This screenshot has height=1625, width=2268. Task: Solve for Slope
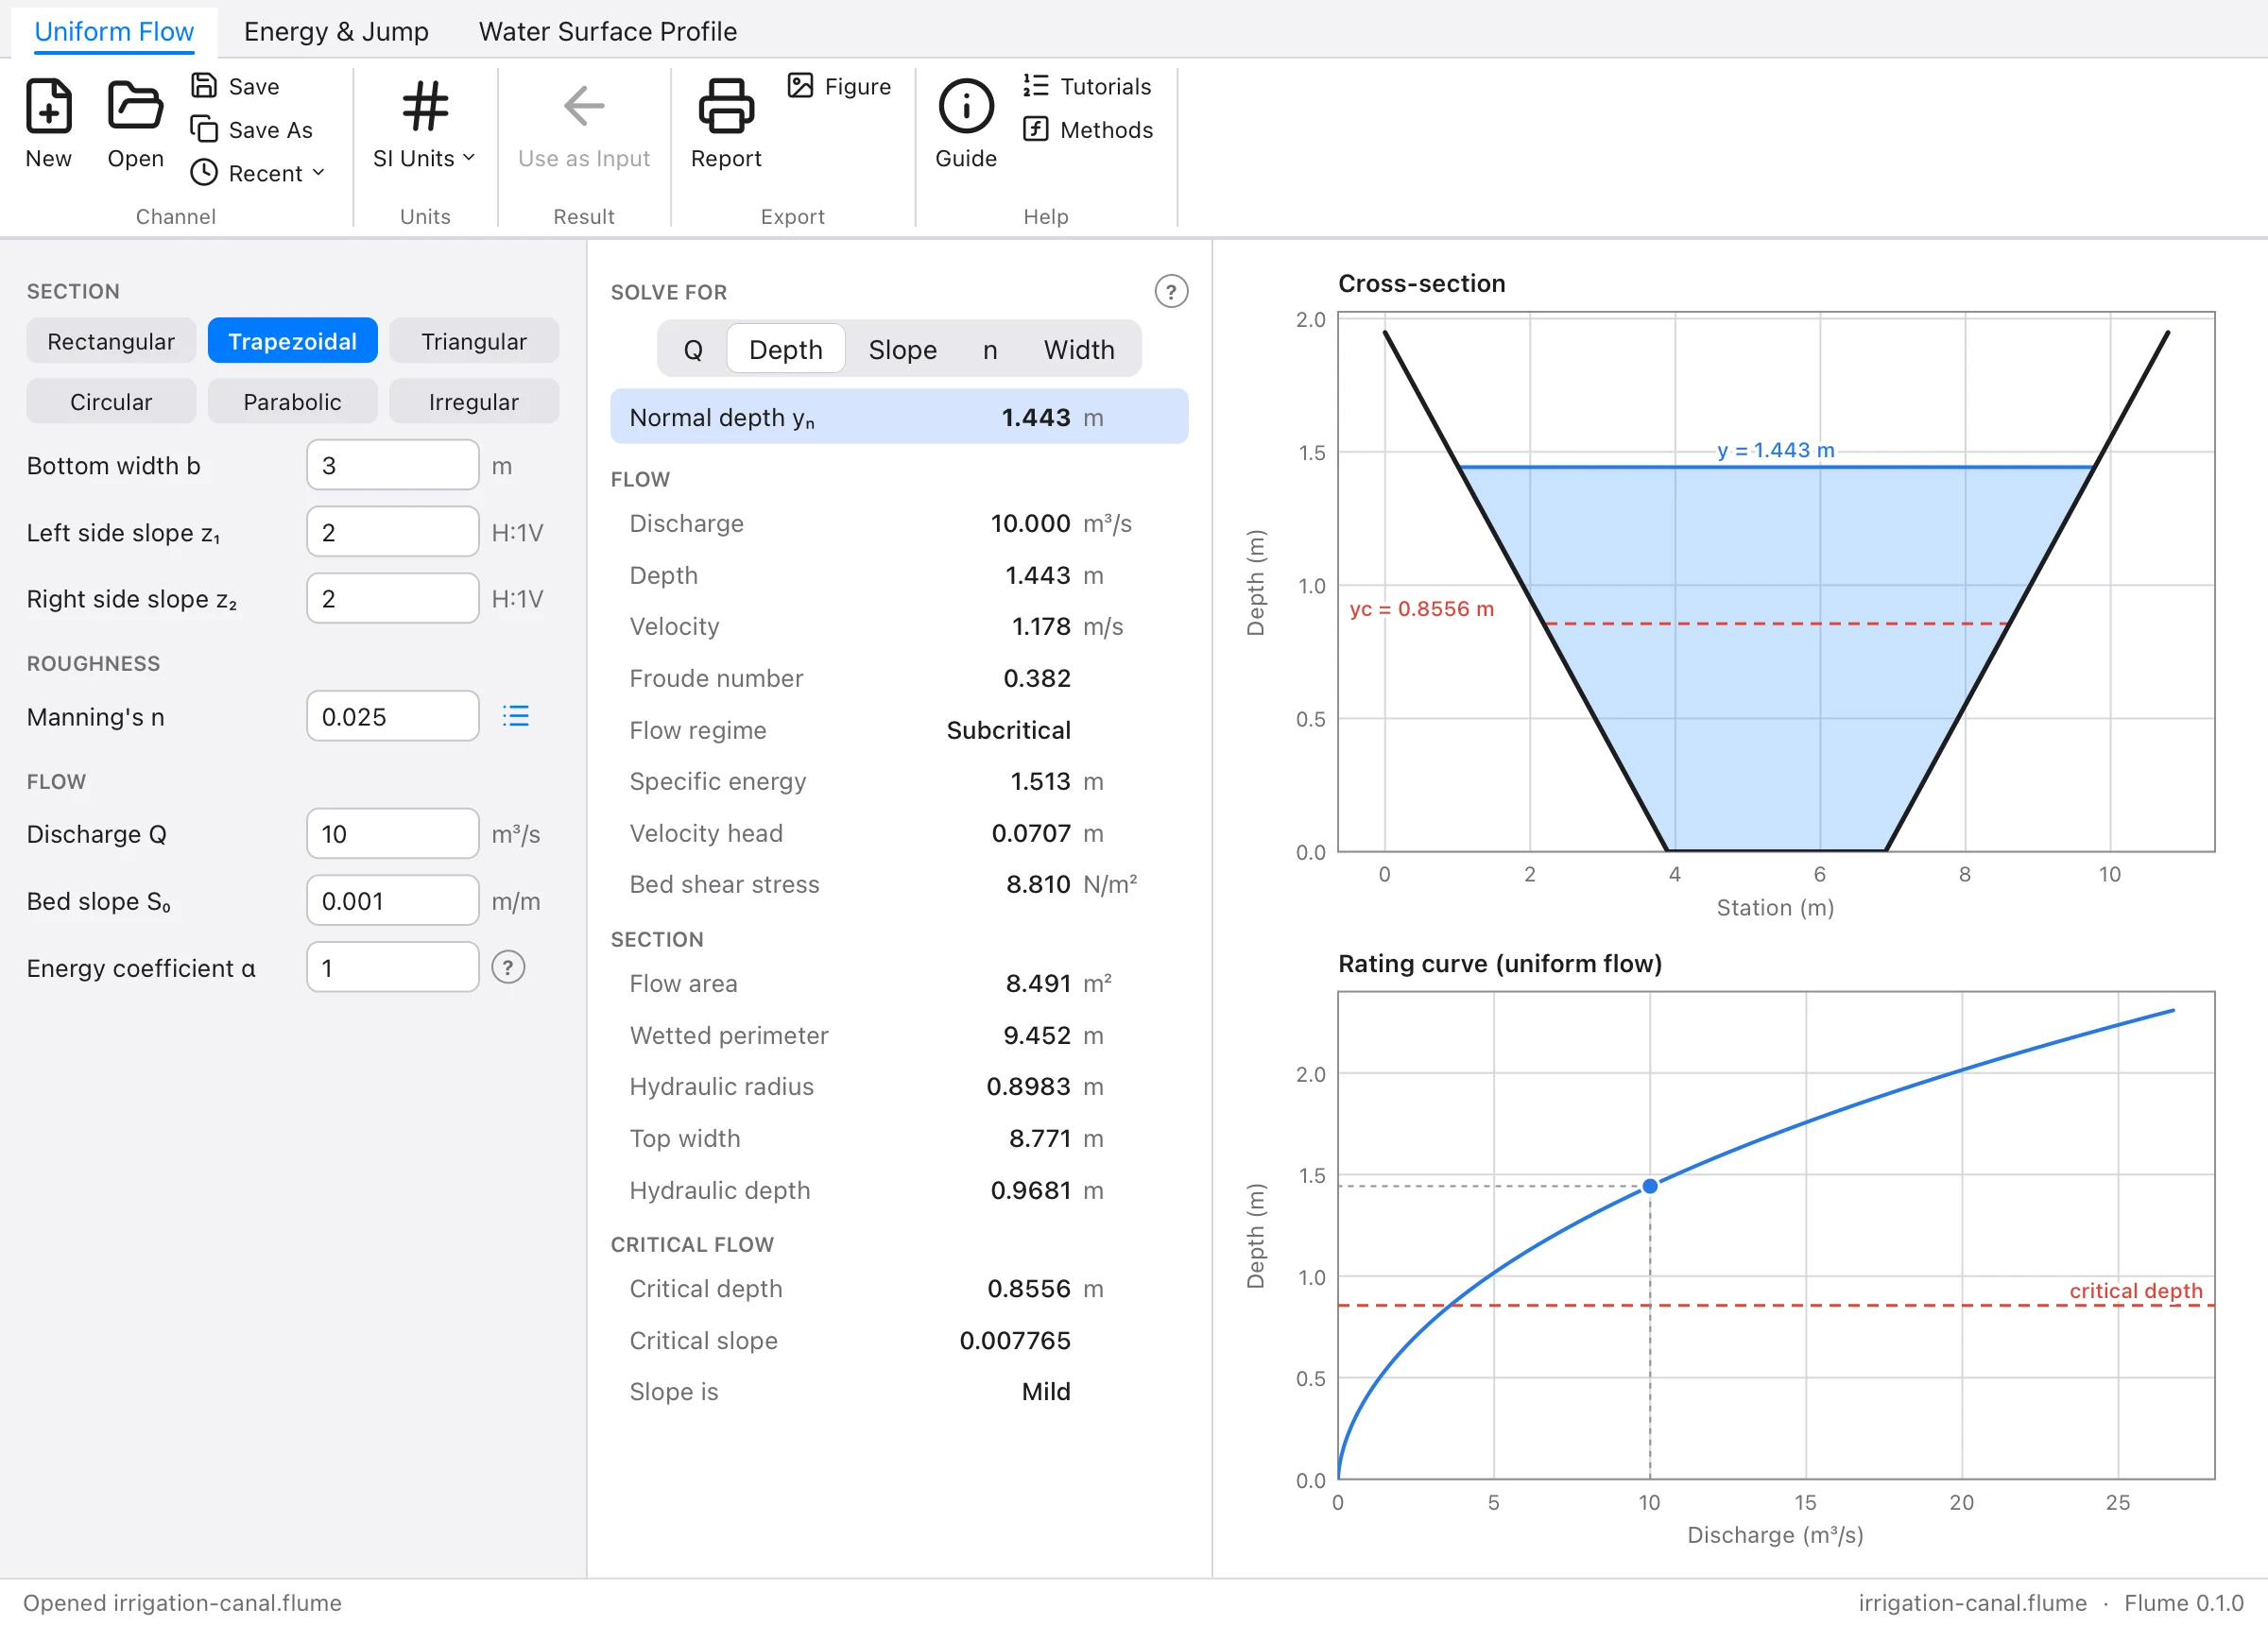pyautogui.click(x=902, y=350)
